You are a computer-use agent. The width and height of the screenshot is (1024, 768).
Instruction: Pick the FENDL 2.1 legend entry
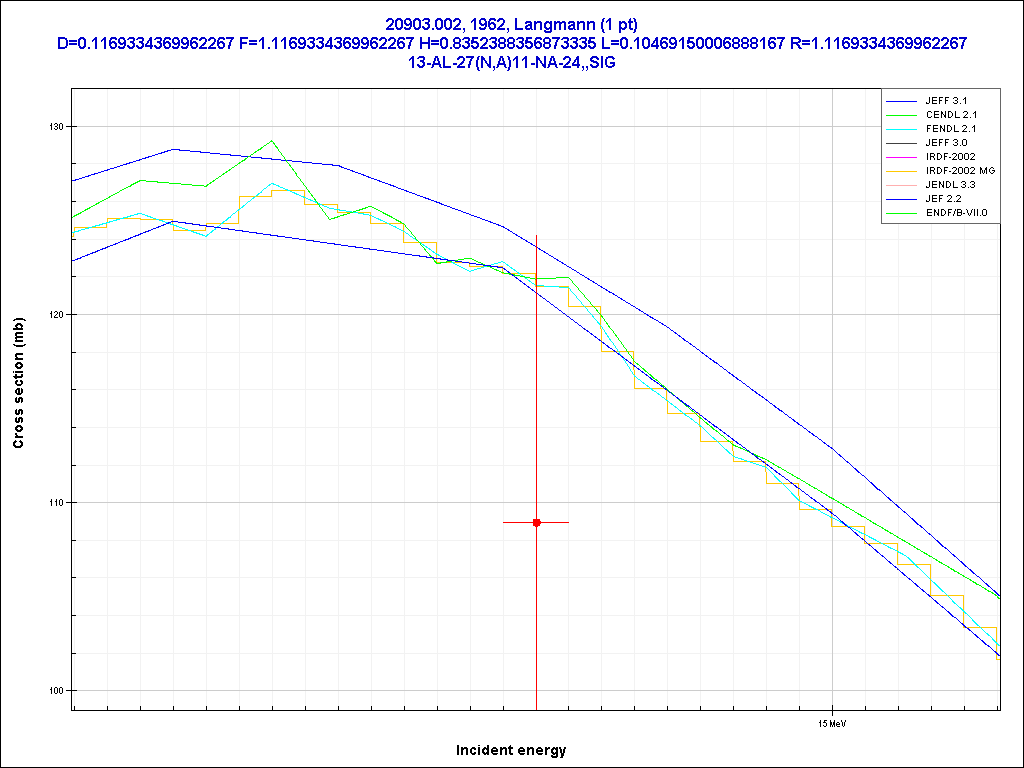point(950,129)
